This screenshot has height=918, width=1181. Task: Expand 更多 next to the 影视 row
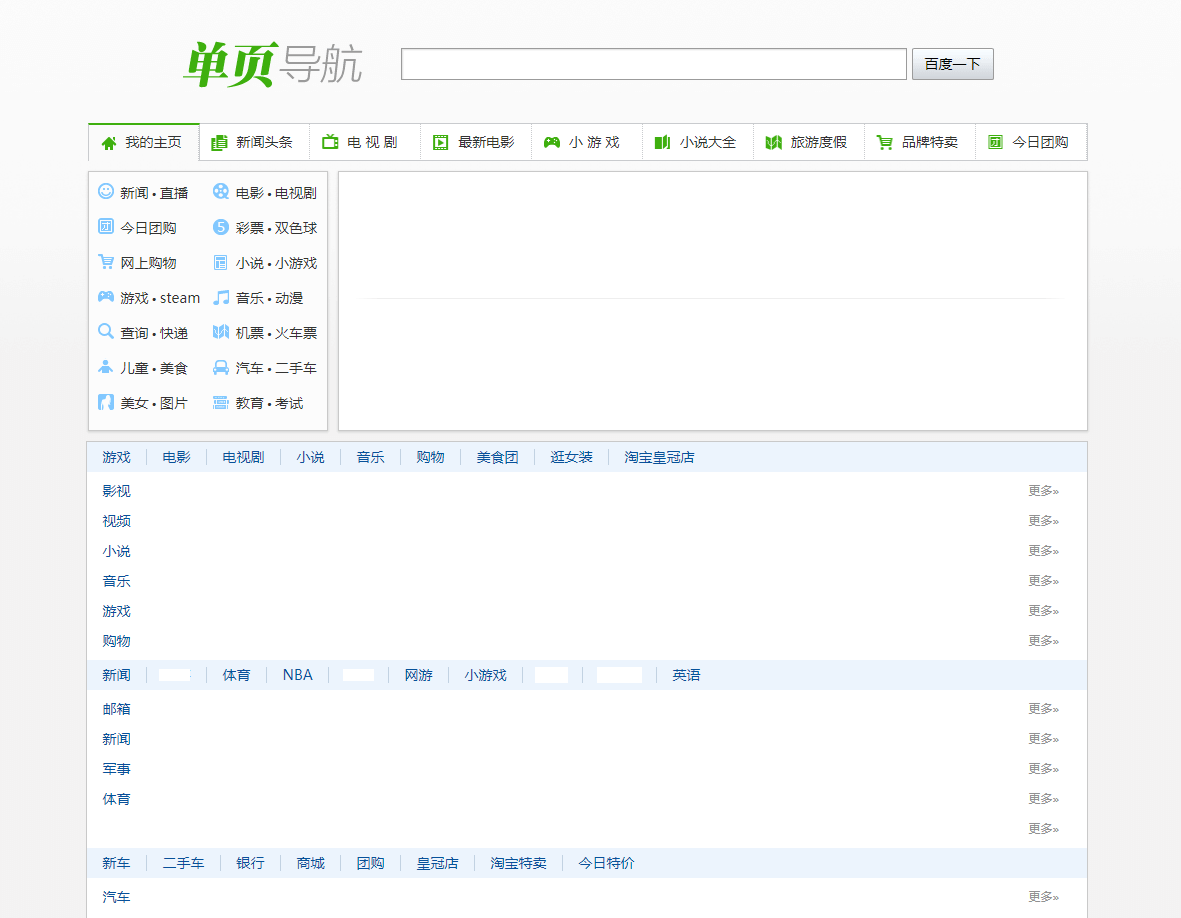coord(1042,490)
